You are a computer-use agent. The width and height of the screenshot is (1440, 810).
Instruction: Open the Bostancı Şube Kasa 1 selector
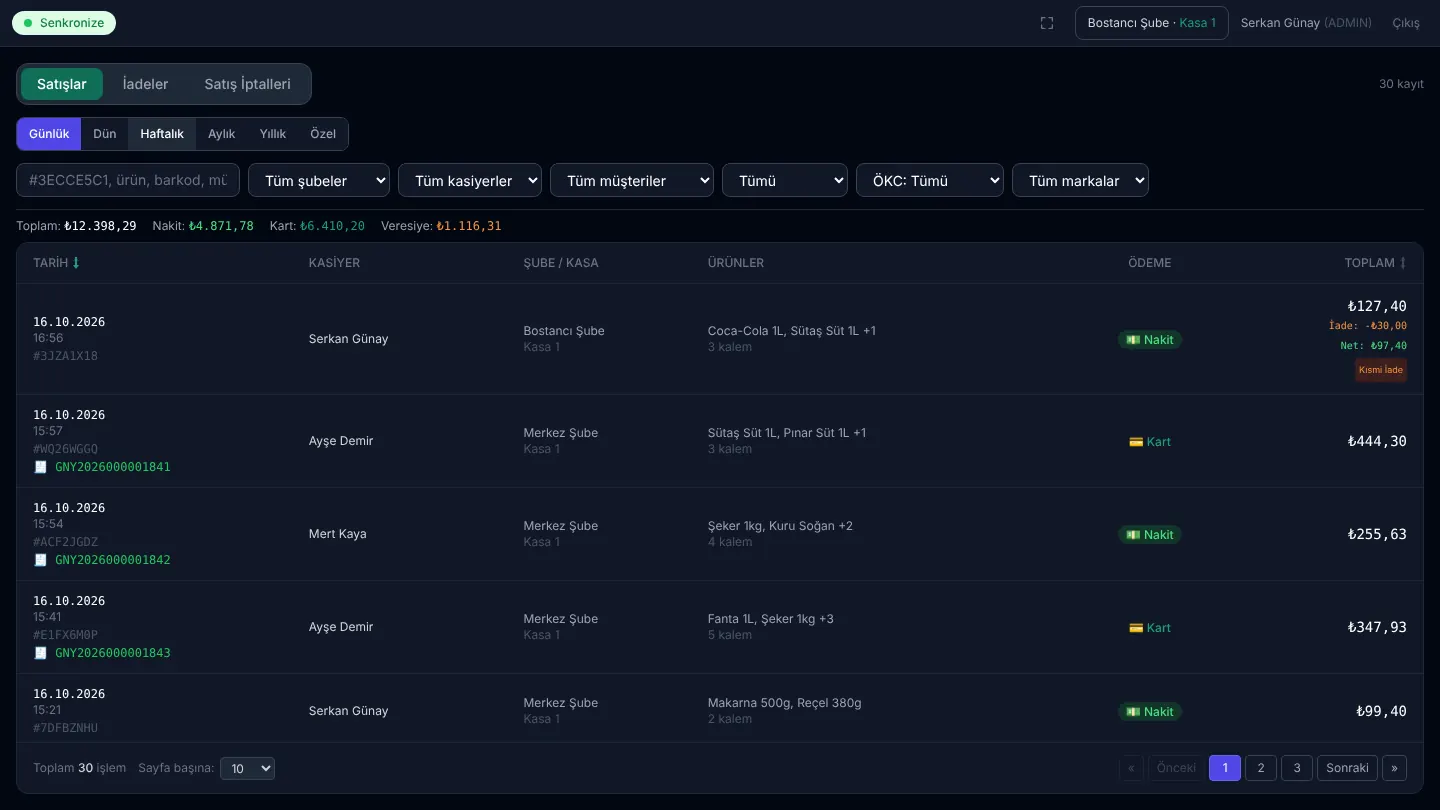(x=1152, y=23)
